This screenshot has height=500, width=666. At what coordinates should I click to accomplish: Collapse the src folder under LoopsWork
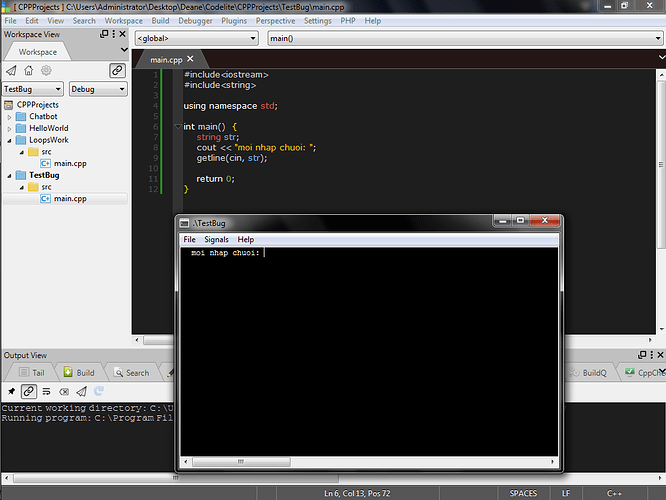pyautogui.click(x=21, y=152)
